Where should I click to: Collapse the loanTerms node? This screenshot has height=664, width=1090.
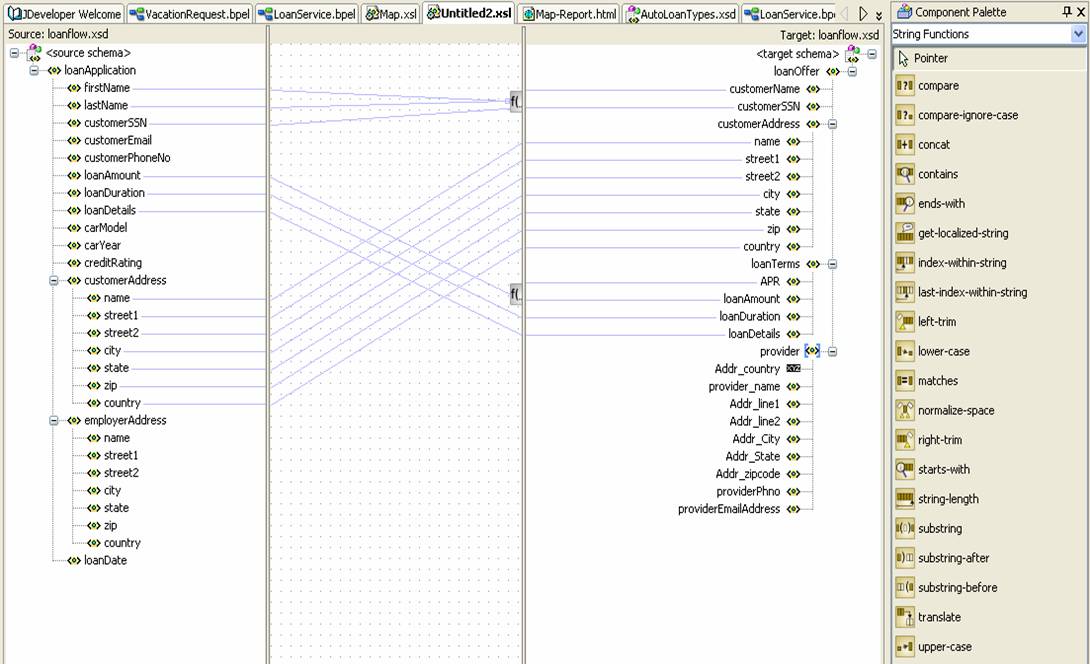832,264
